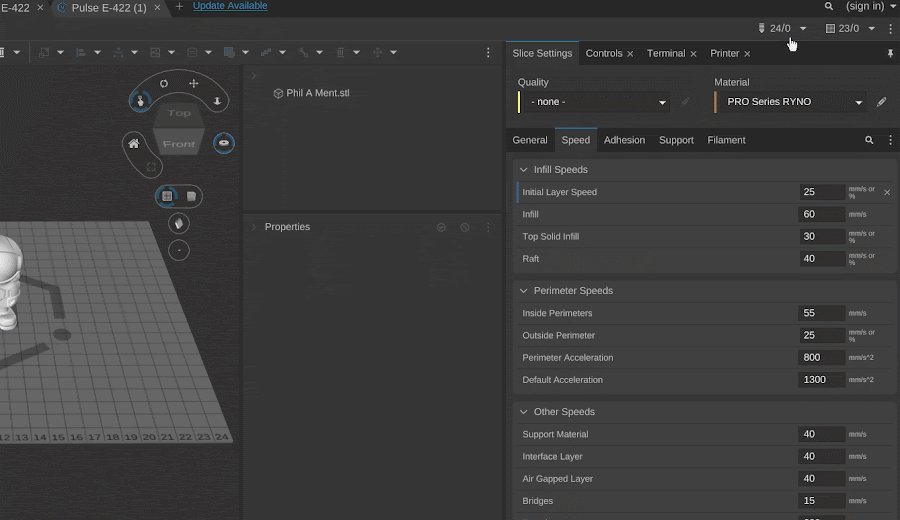The height and width of the screenshot is (520, 900).
Task: Click the Phil A Ment.stl item
Action: (317, 93)
